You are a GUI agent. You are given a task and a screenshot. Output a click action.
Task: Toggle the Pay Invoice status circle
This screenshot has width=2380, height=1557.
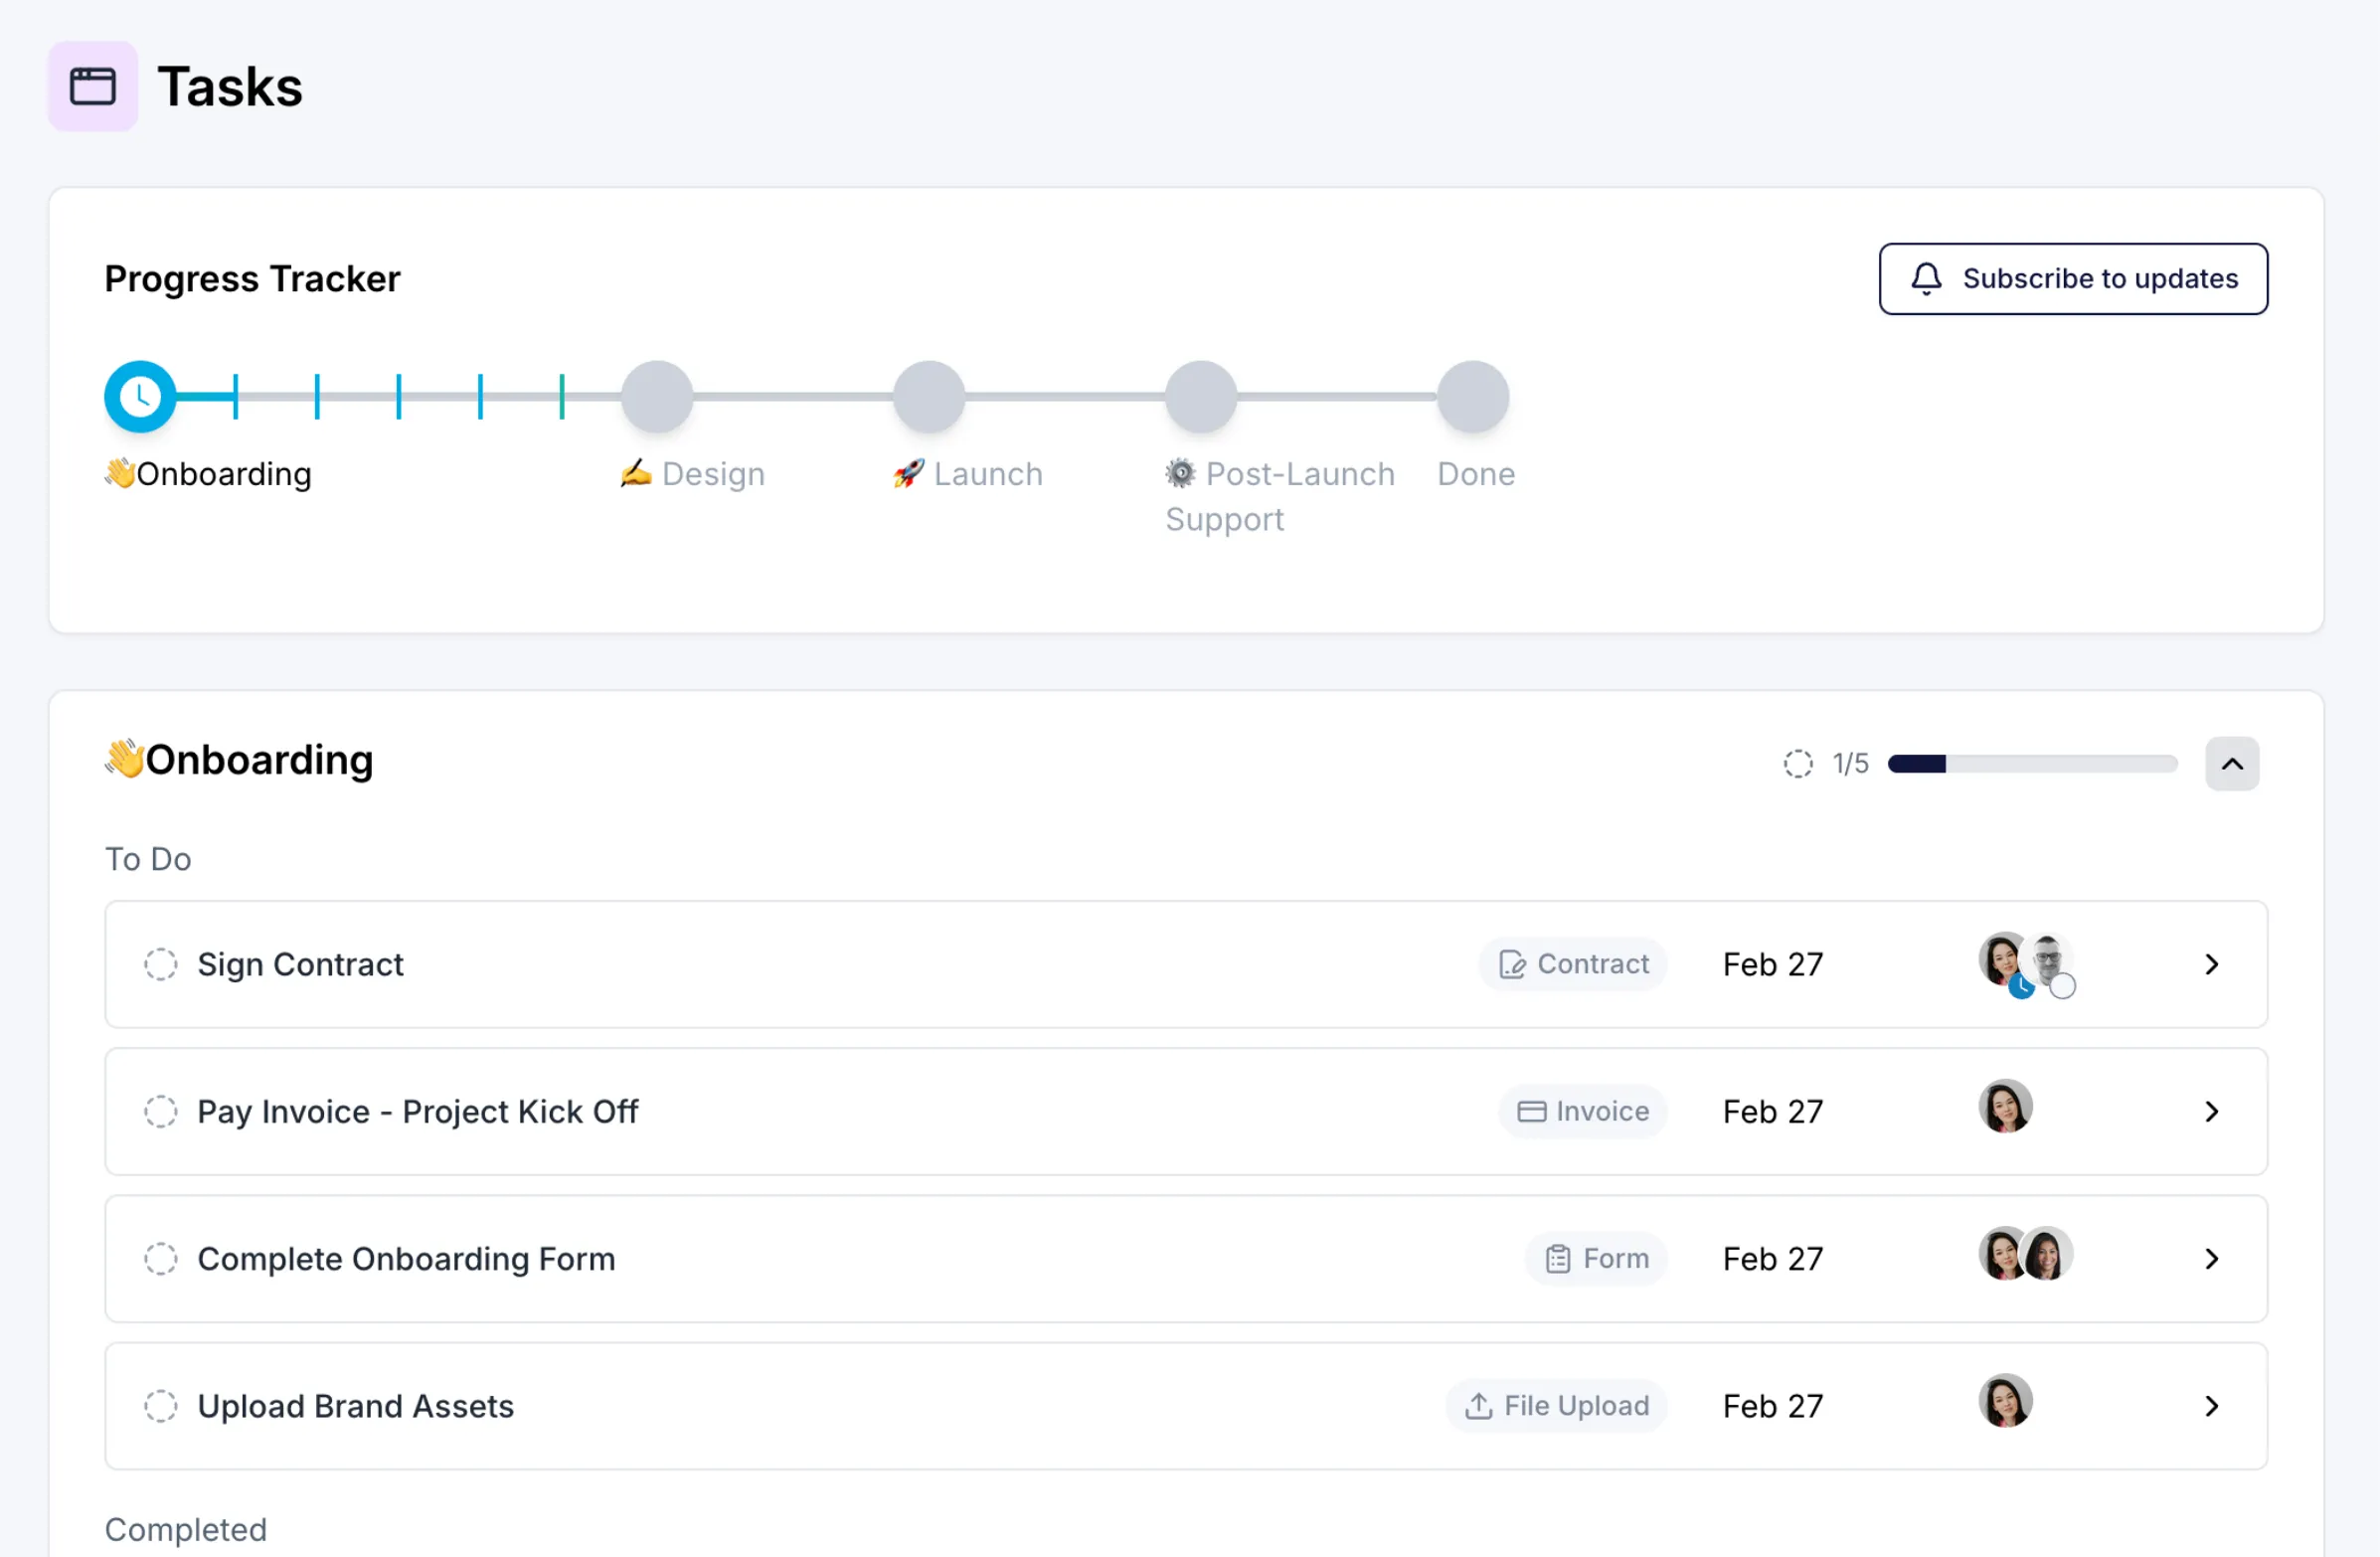tap(160, 1111)
